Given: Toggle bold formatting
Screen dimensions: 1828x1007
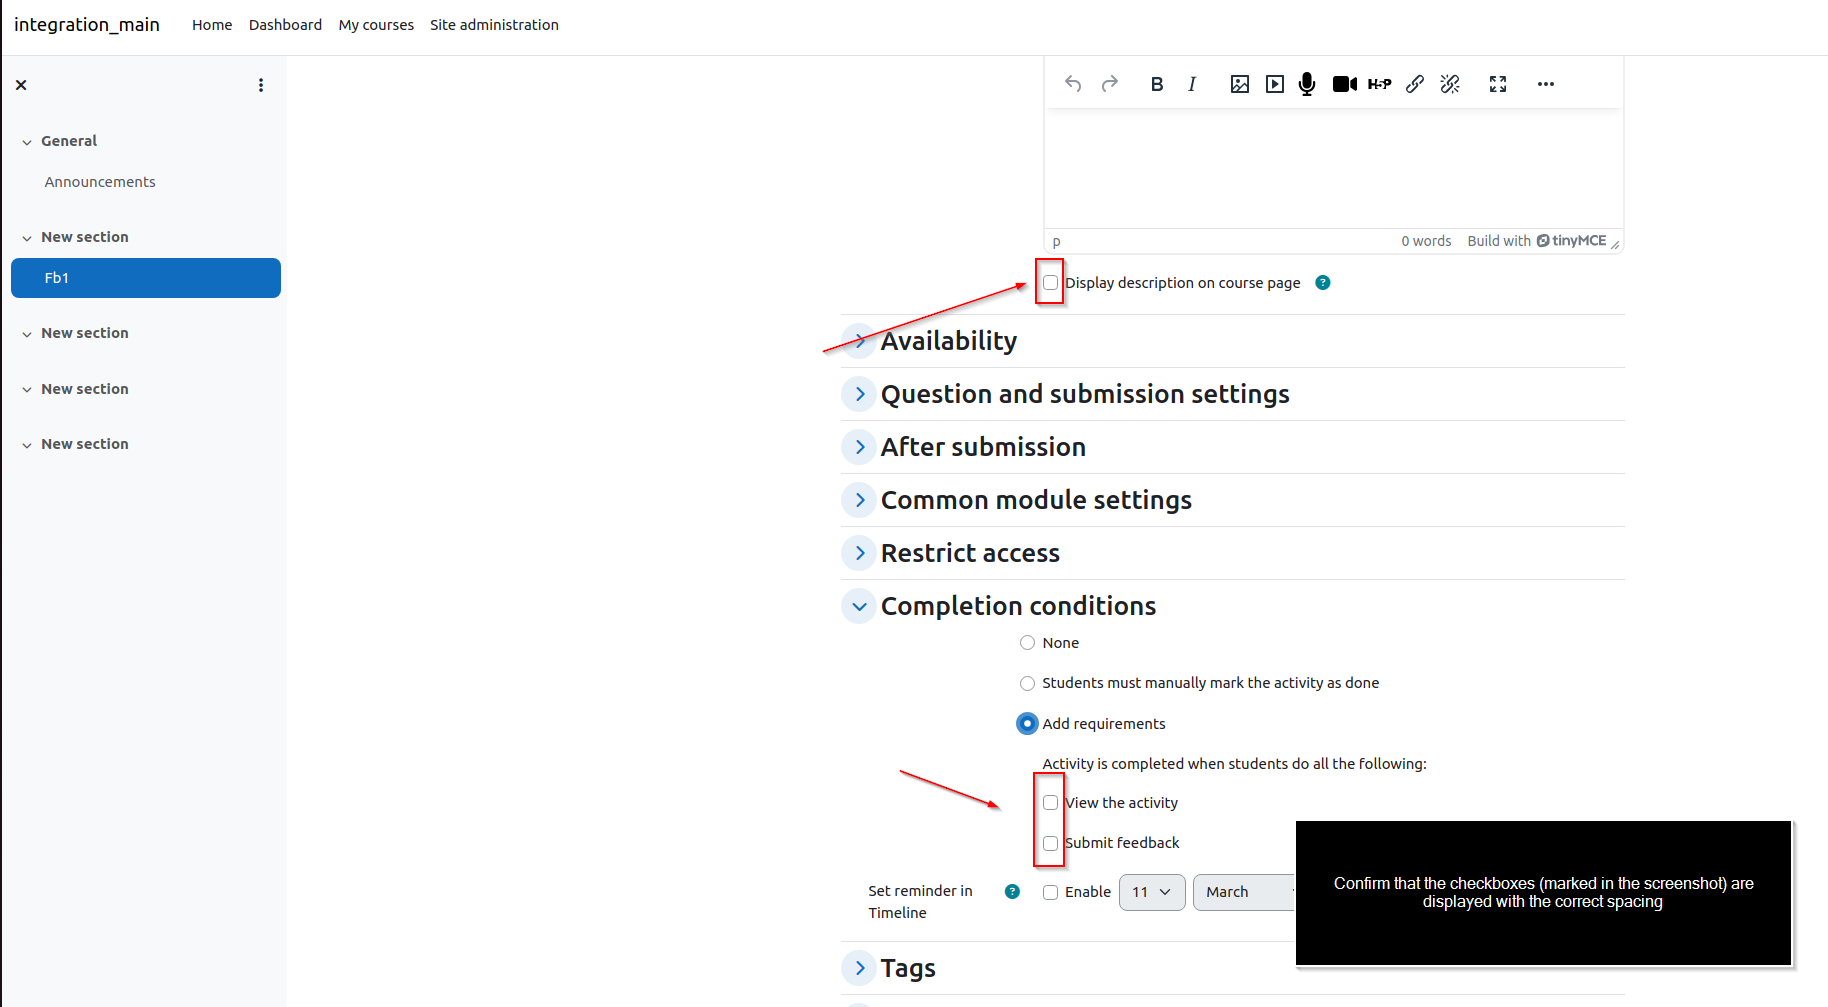Looking at the screenshot, I should [x=1157, y=84].
